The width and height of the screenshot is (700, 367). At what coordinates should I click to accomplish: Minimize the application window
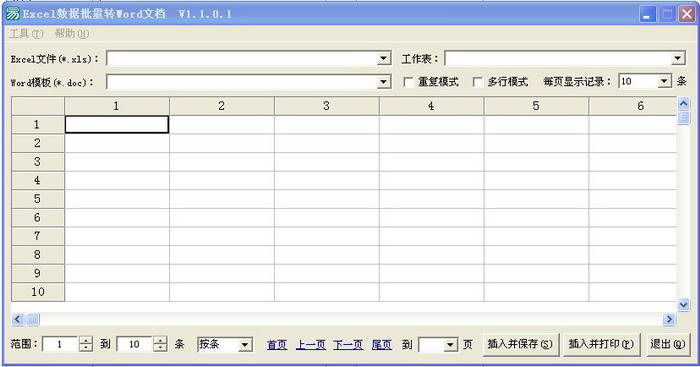(x=647, y=14)
